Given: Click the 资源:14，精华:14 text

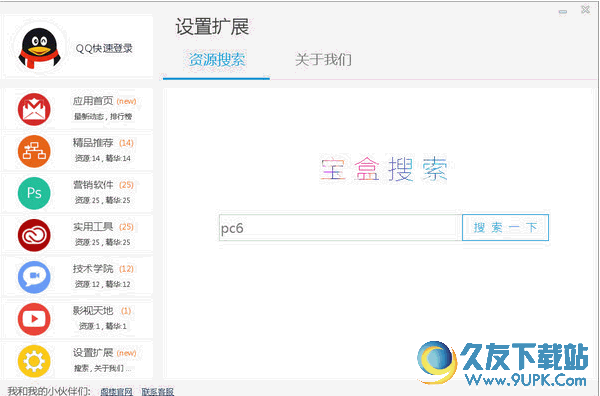Looking at the screenshot, I should pos(103,158).
